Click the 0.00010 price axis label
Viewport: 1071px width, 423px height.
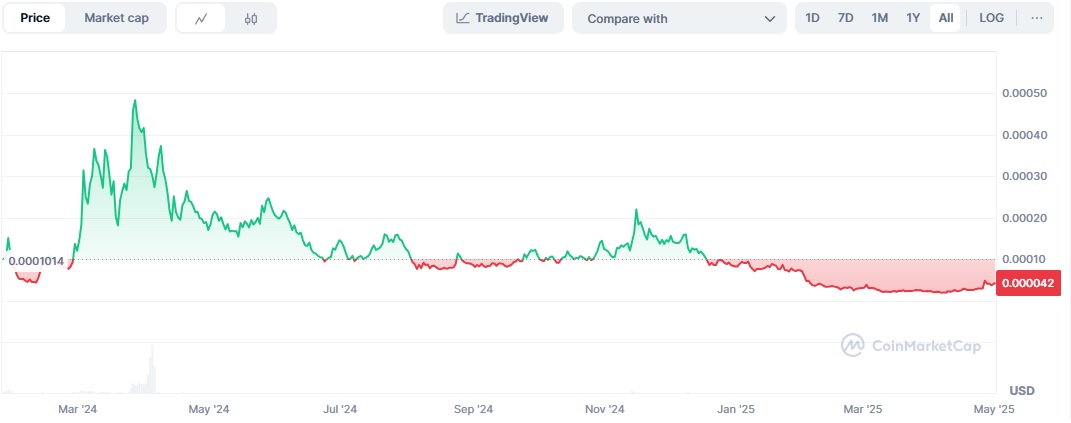tap(1025, 260)
